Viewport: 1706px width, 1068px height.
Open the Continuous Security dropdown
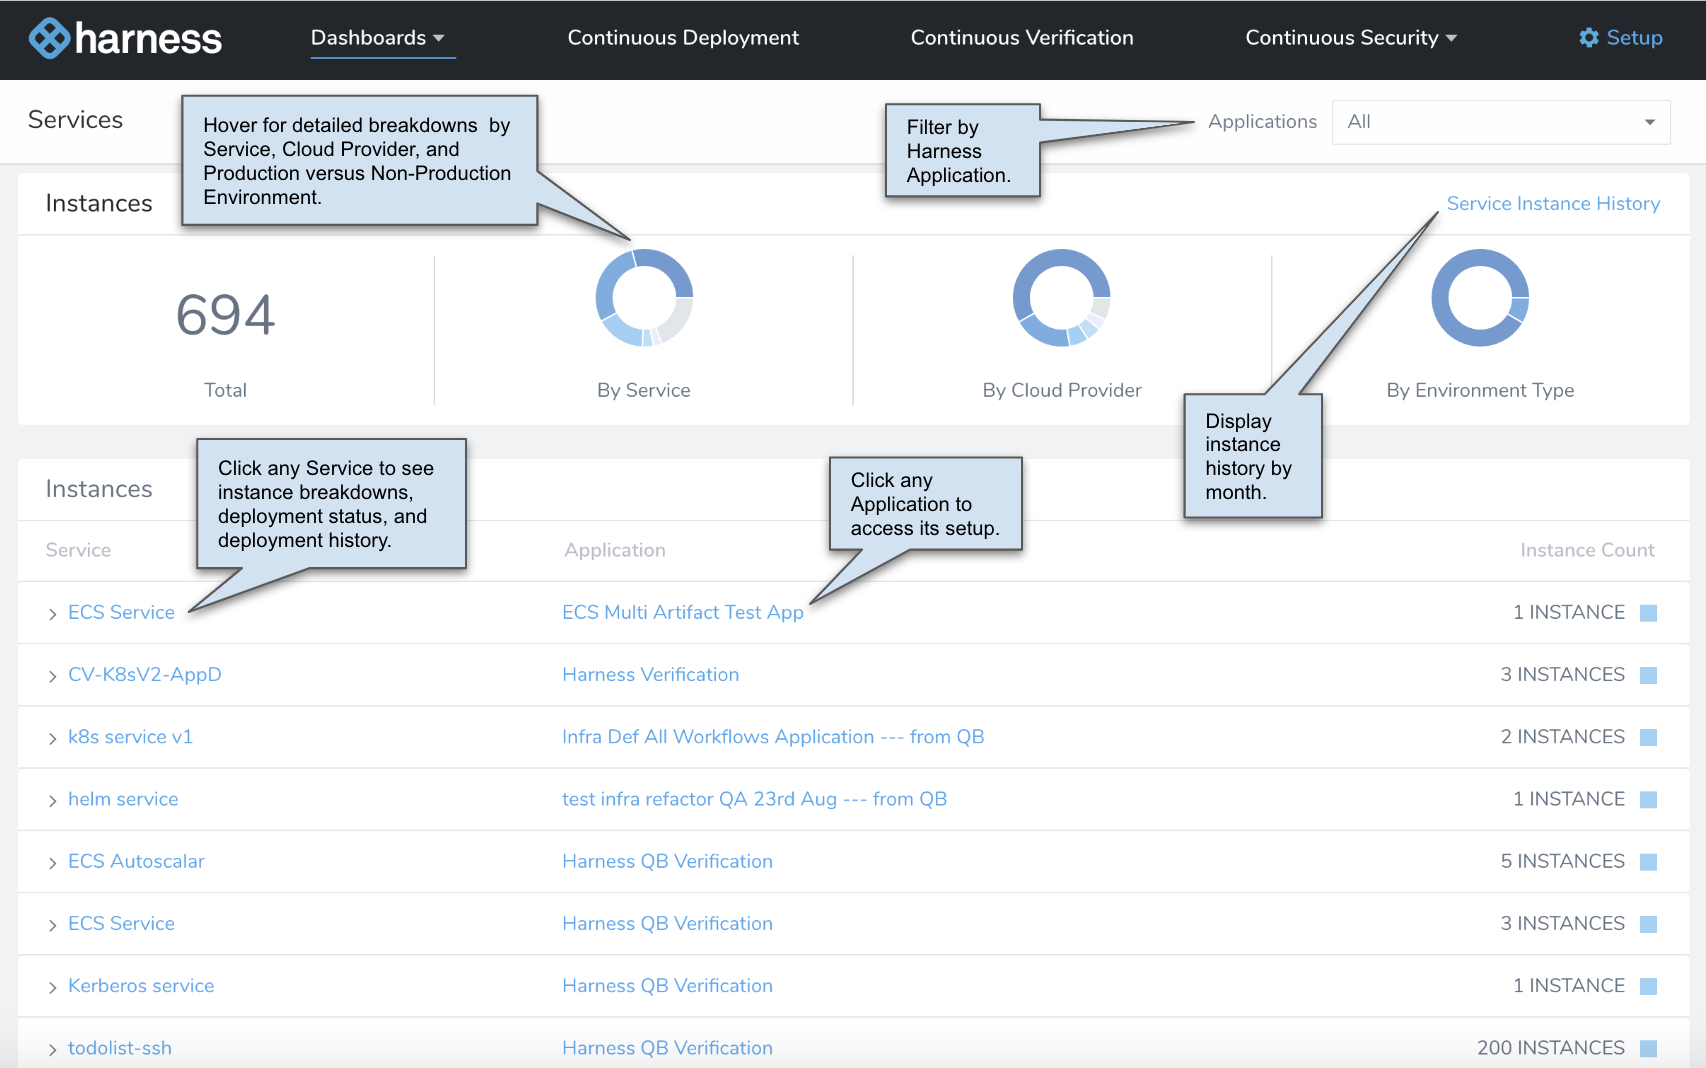[x=1351, y=38]
